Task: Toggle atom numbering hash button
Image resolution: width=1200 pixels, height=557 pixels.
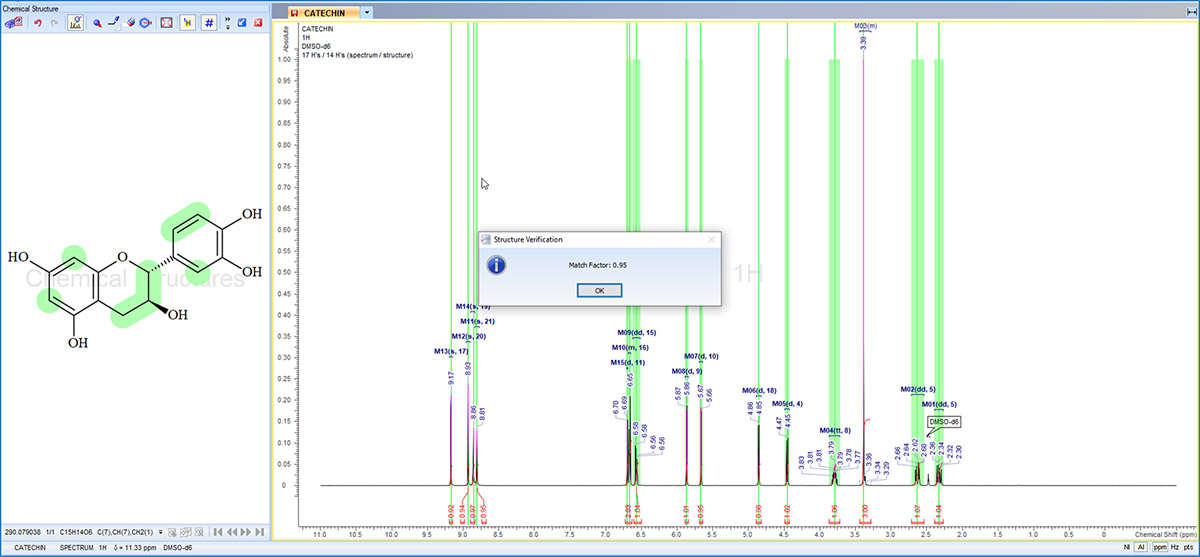Action: tap(208, 22)
